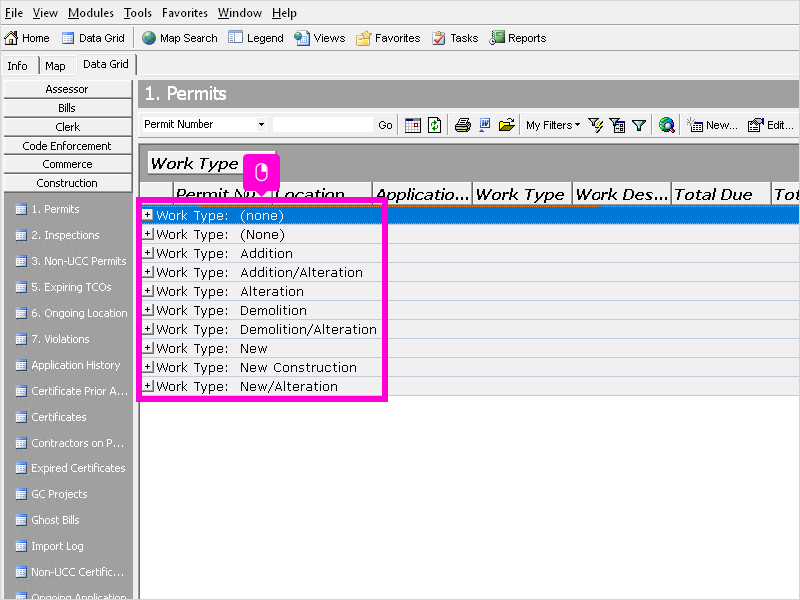Expand the Work Type: Addition/Alteration group
Viewport: 800px width, 600px height.
click(147, 271)
